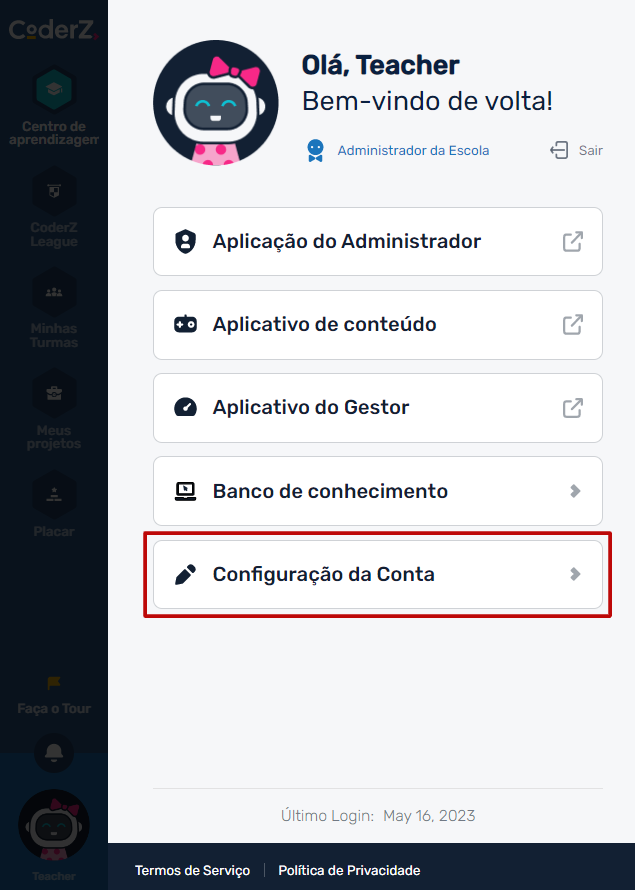Open the Política de Privacidade link
The image size is (635, 890).
(x=349, y=870)
